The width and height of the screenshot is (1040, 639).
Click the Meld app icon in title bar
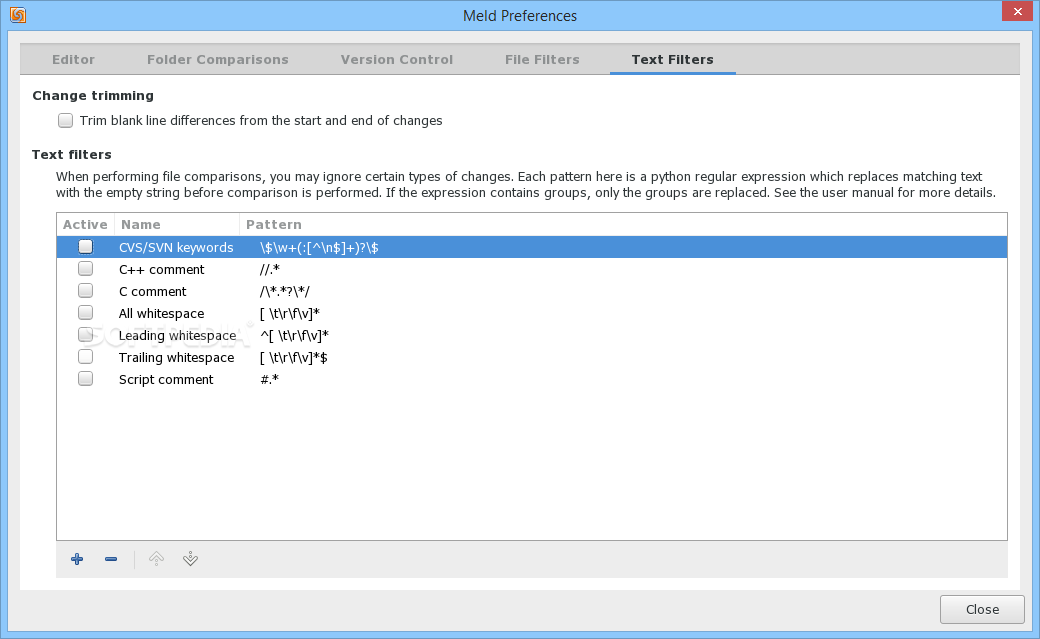coord(19,15)
